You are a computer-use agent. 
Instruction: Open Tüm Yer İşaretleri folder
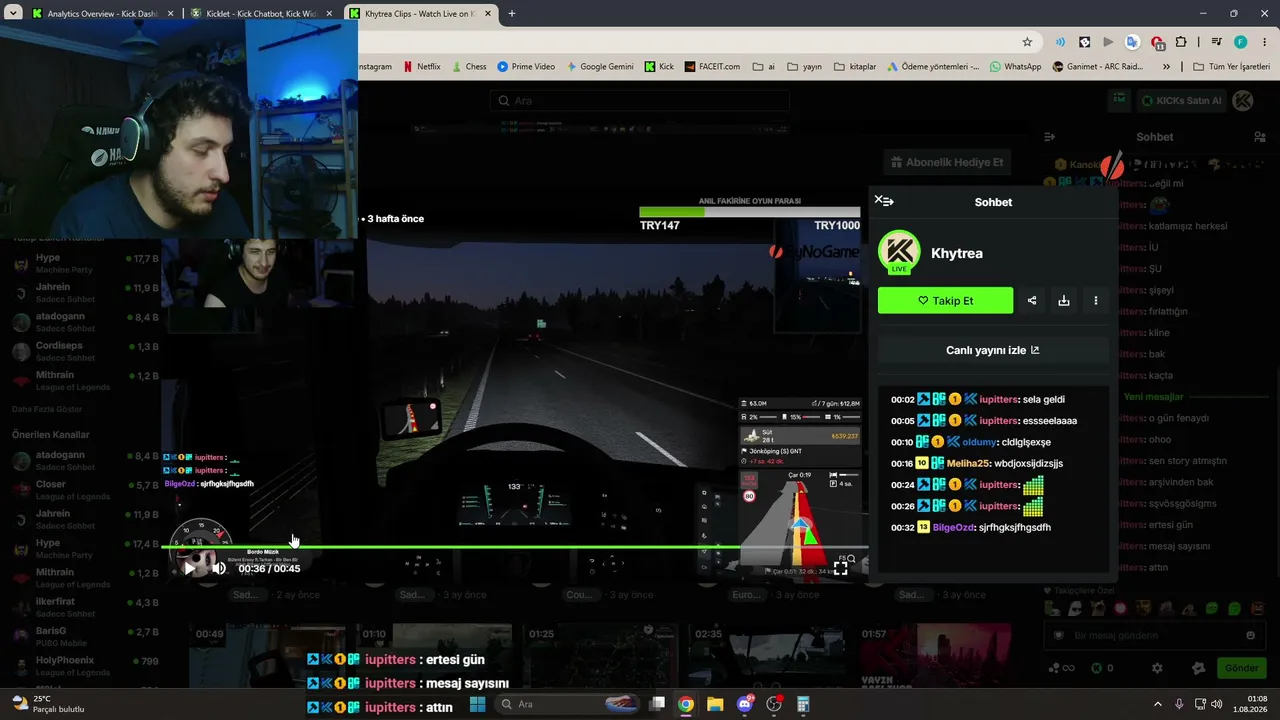[x=1230, y=67]
